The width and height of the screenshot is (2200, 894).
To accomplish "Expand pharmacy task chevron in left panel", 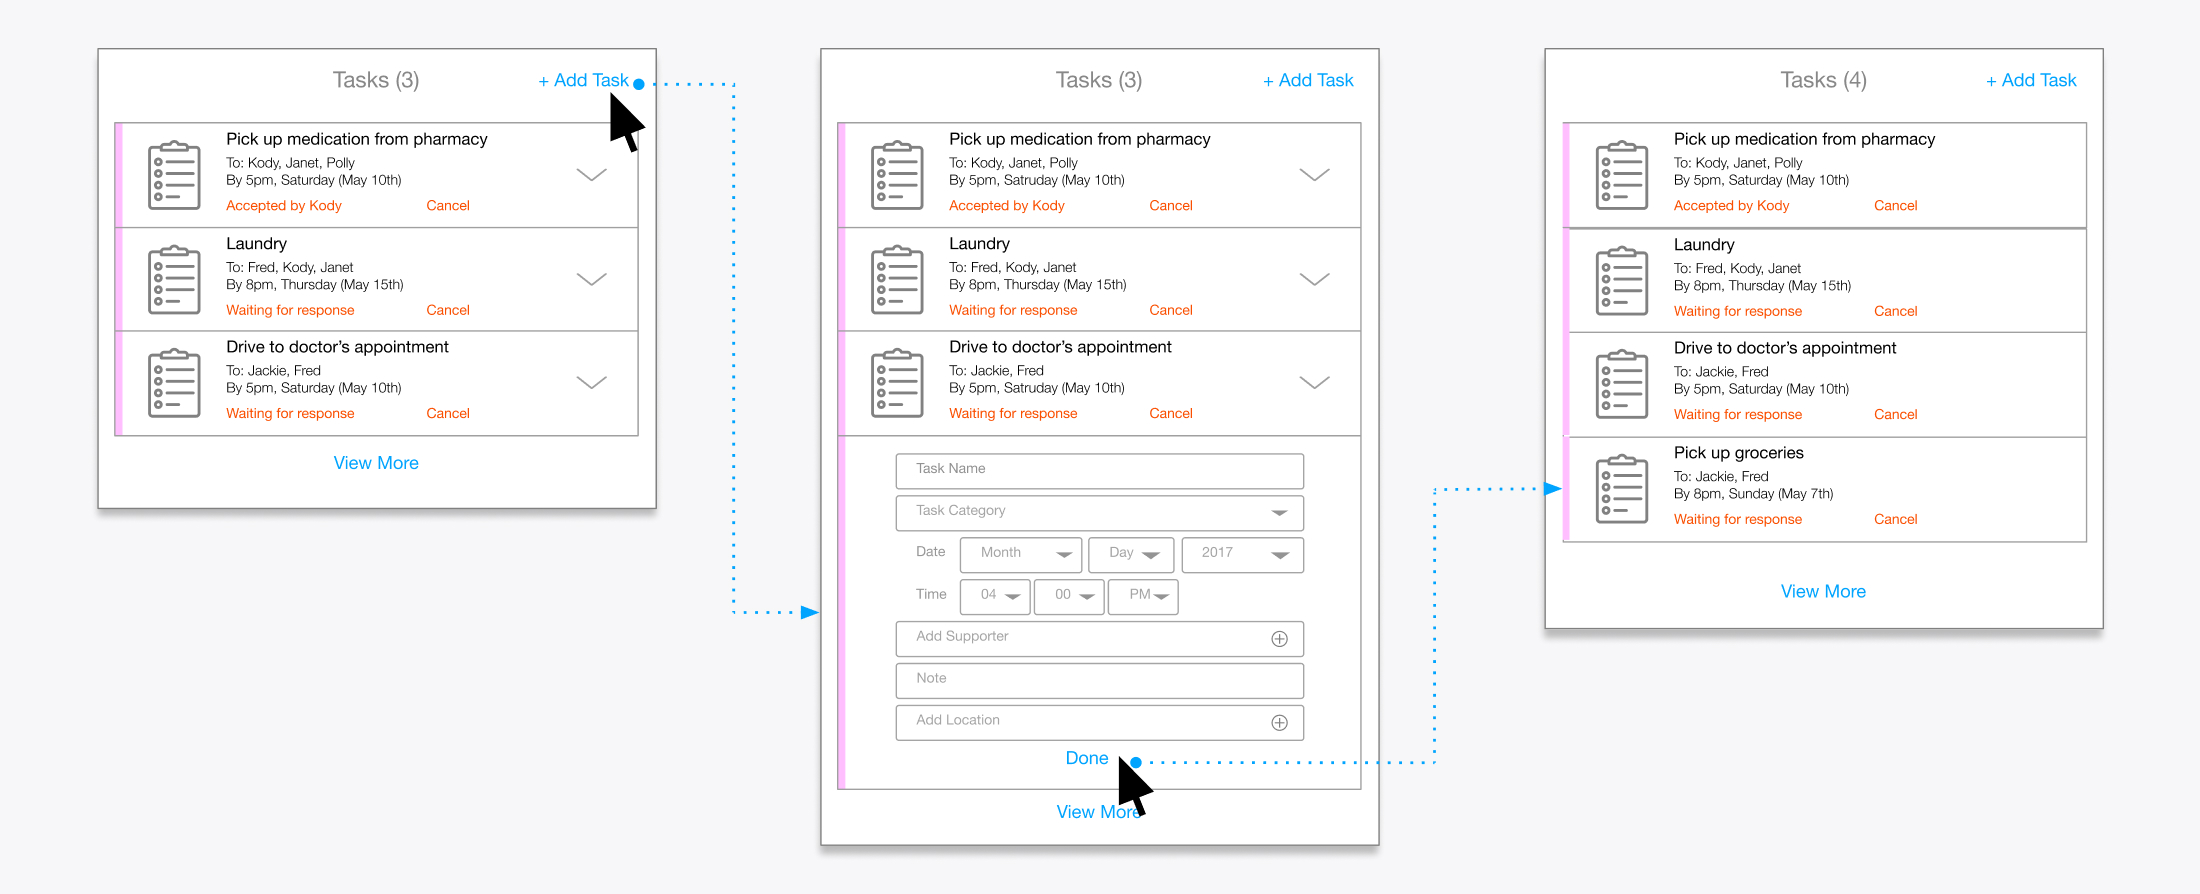I will click(592, 175).
